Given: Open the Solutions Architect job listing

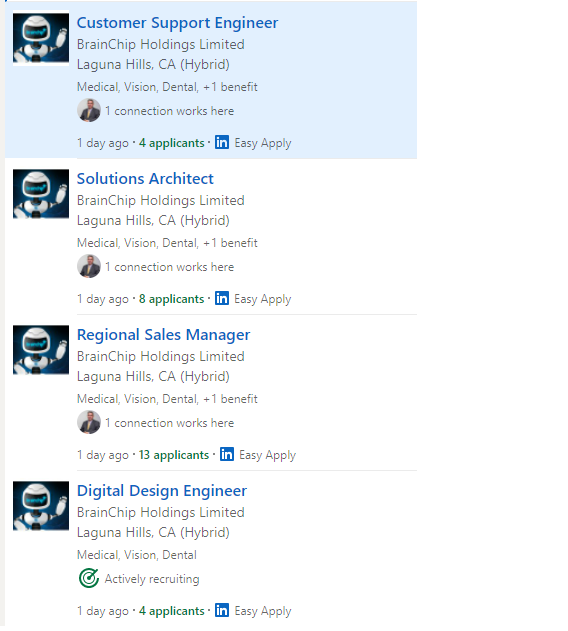Looking at the screenshot, I should [x=145, y=179].
